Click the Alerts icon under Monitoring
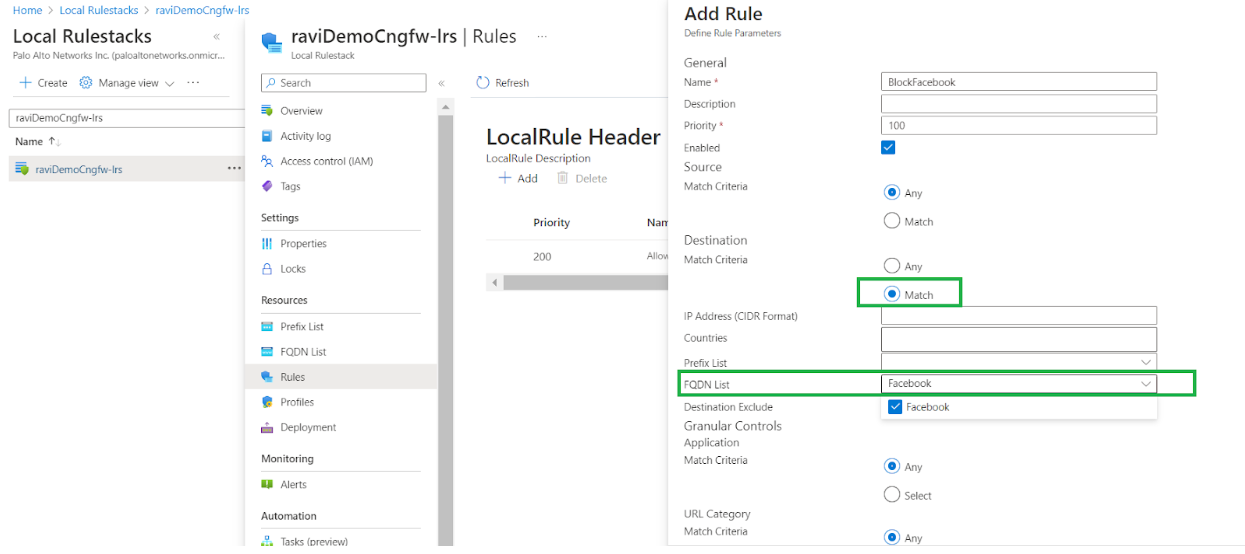 [x=267, y=485]
